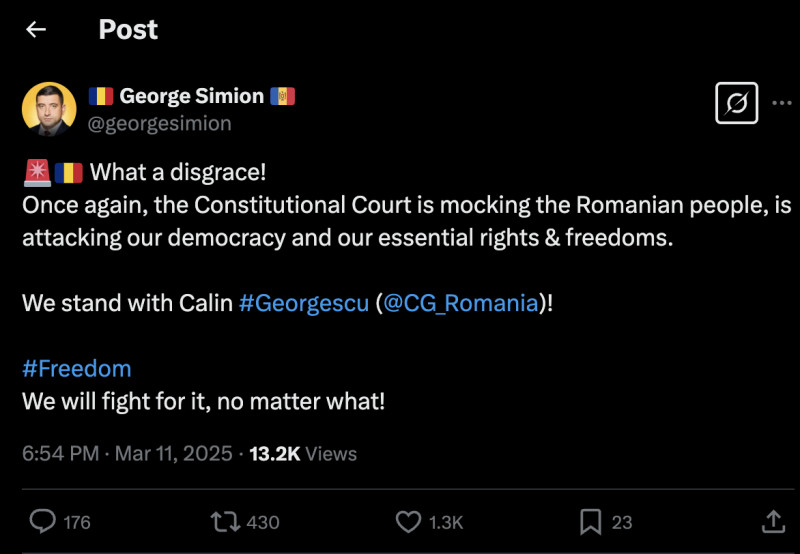Click the George Simion display name
Screen dimensions: 800x554
pos(191,96)
